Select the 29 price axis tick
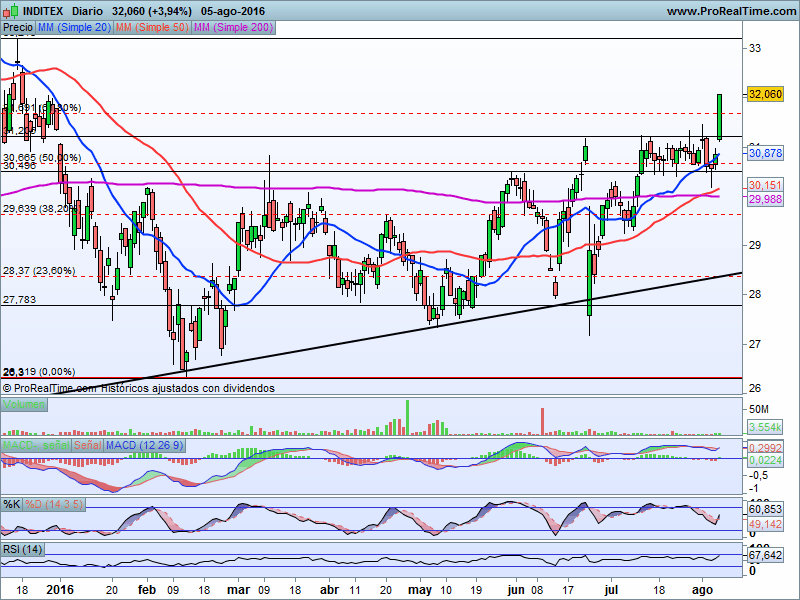The height and width of the screenshot is (600, 800). click(754, 245)
